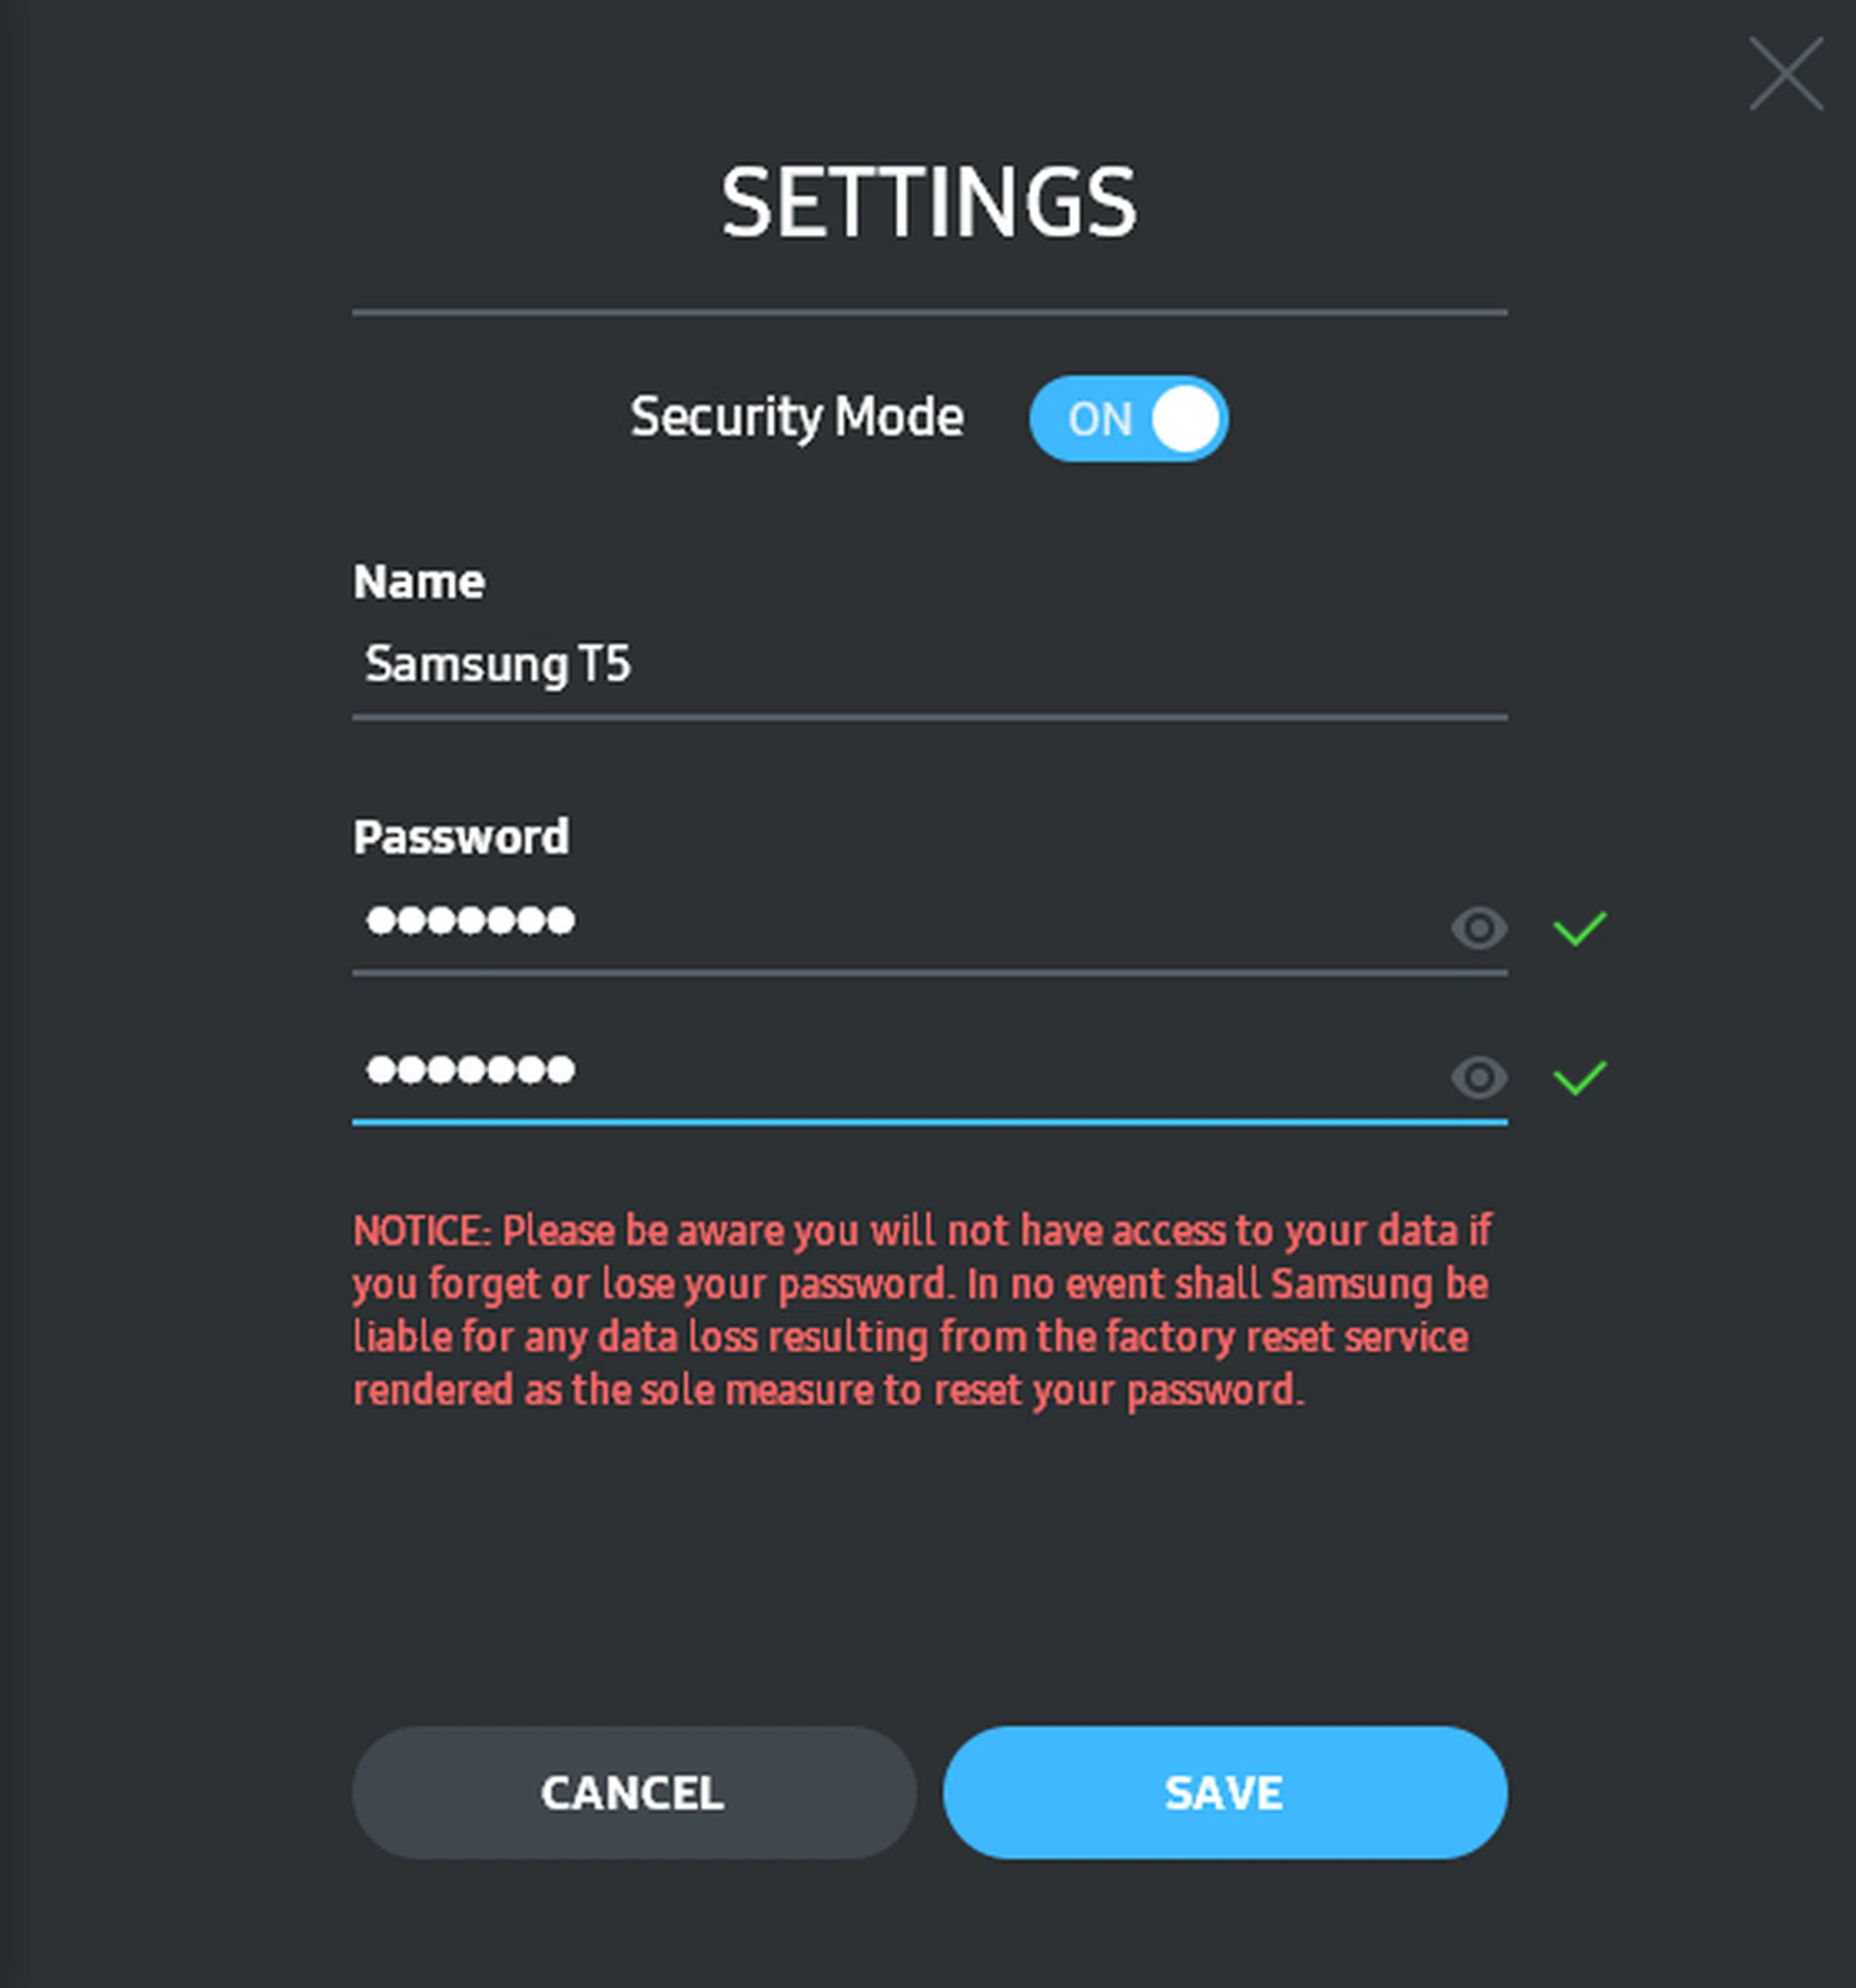1856x1988 pixels.
Task: Click the green checkmark beside the first password
Action: [1579, 928]
